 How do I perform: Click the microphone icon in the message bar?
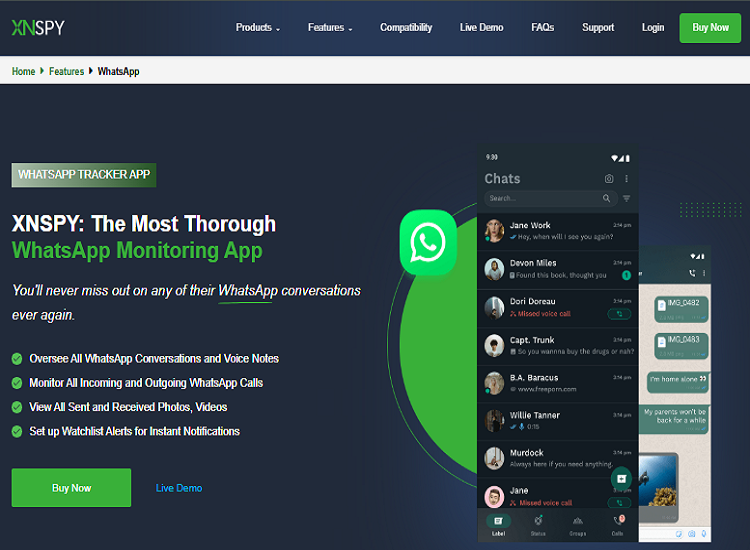click(704, 534)
